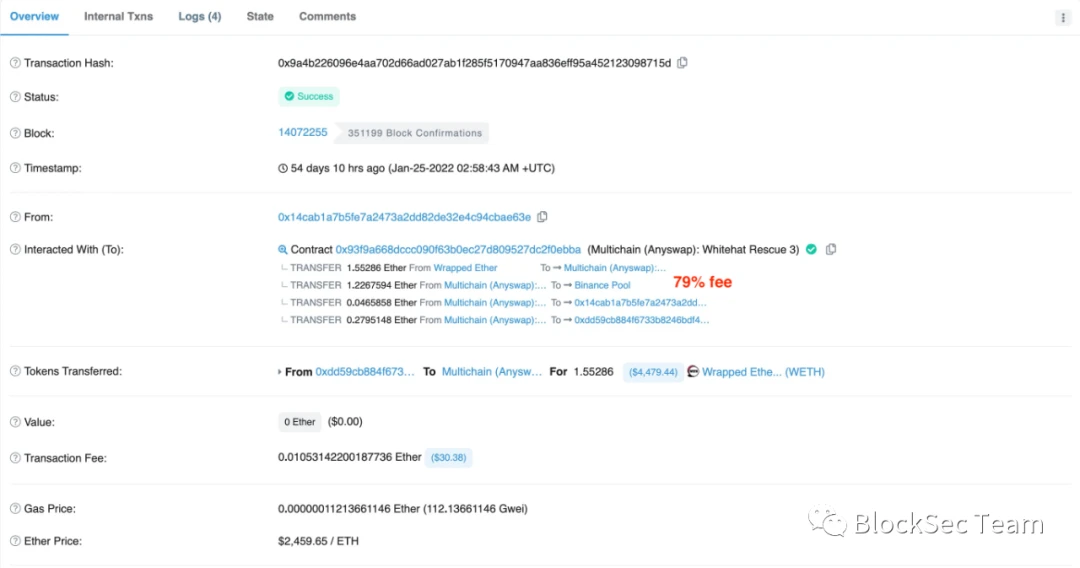Open Multichain sender in 0.2795148 Ether transfer
This screenshot has width=1080, height=568.
point(495,319)
